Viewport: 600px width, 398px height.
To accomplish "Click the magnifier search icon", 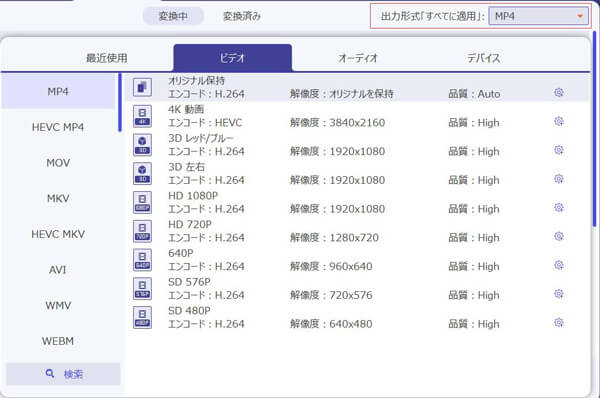I will point(50,374).
